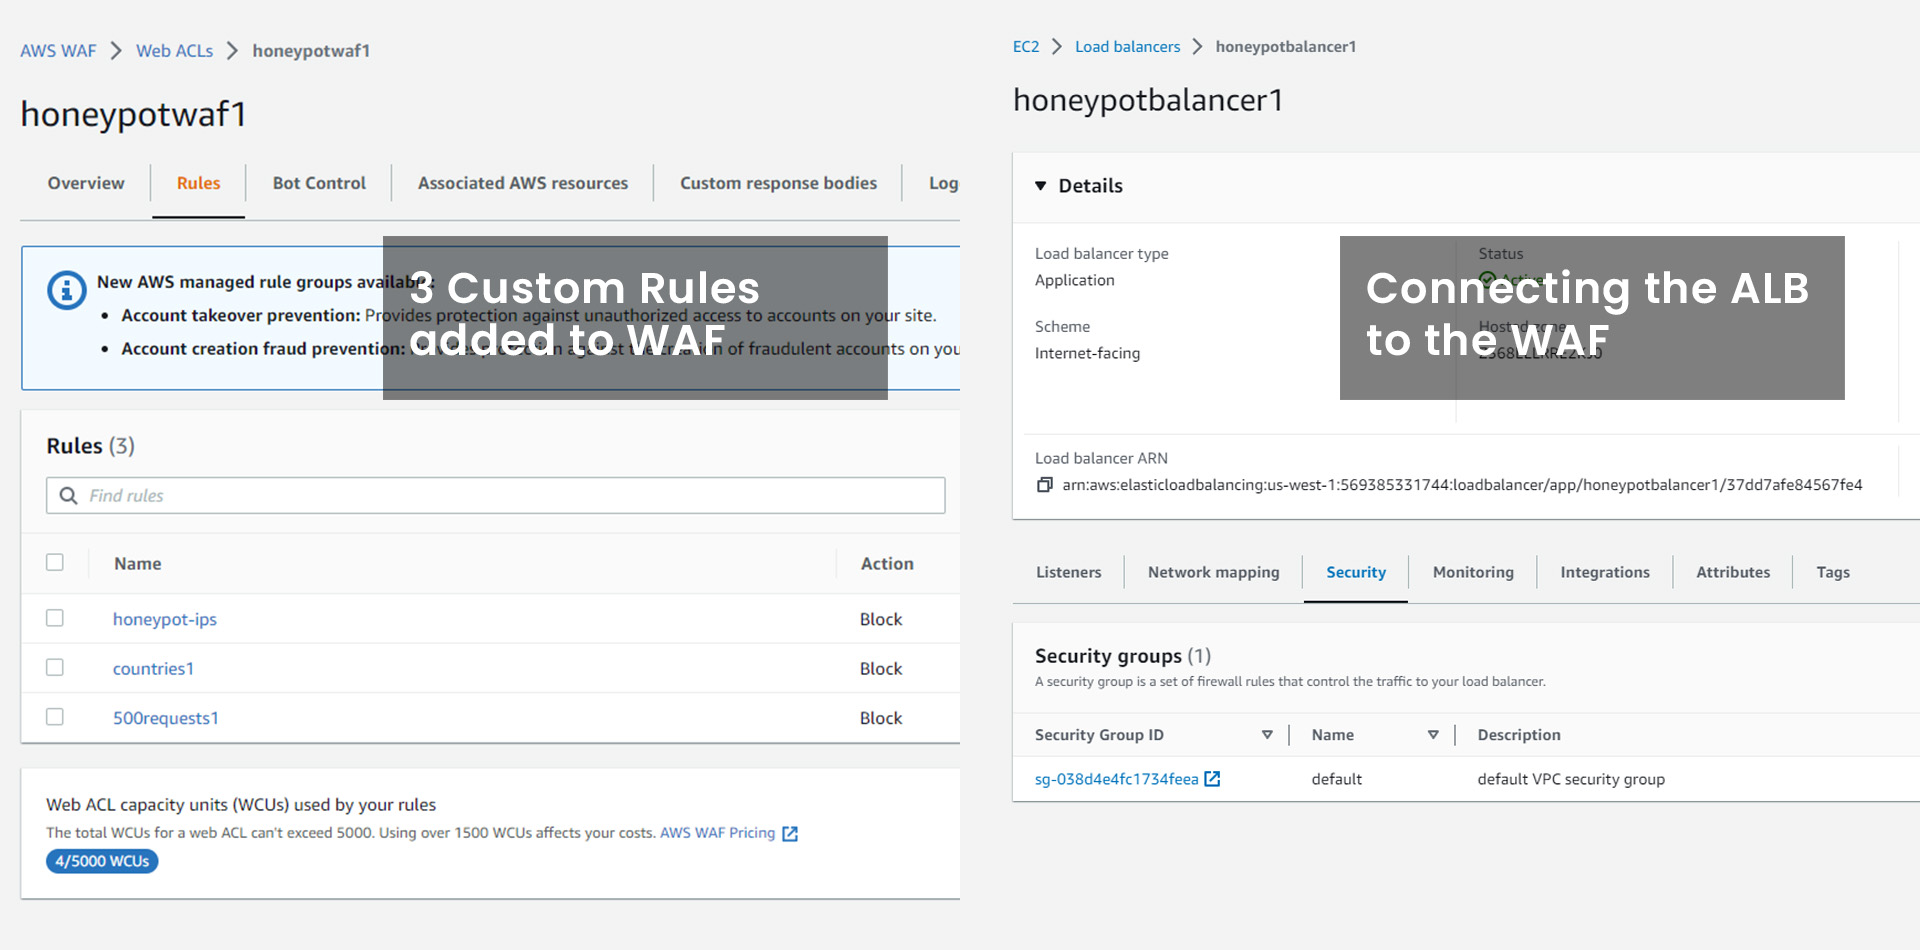Image resolution: width=1920 pixels, height=950 pixels.
Task: Click breadcrumb chevron after AWS WAF
Action: (116, 50)
